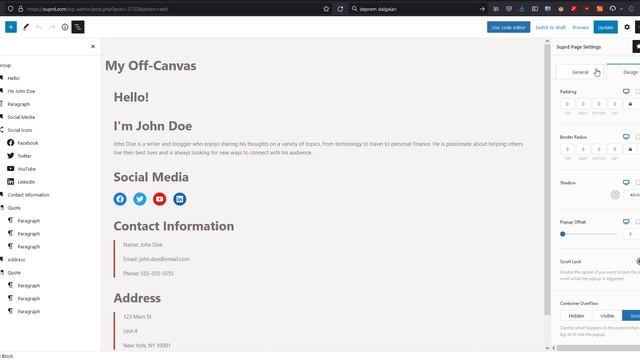Click the Update button
This screenshot has height=360, width=640.
(x=605, y=27)
